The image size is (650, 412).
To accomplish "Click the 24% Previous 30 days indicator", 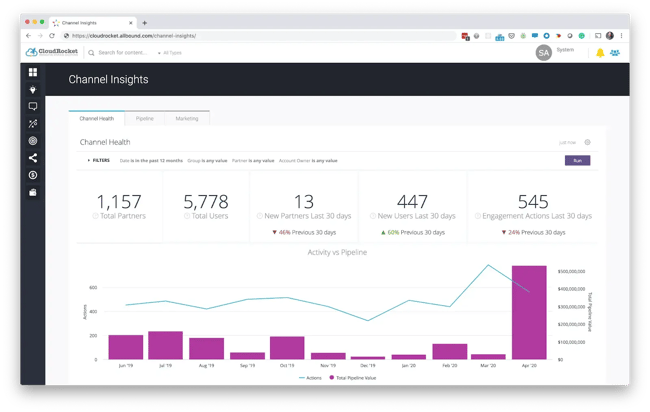I will pos(533,233).
